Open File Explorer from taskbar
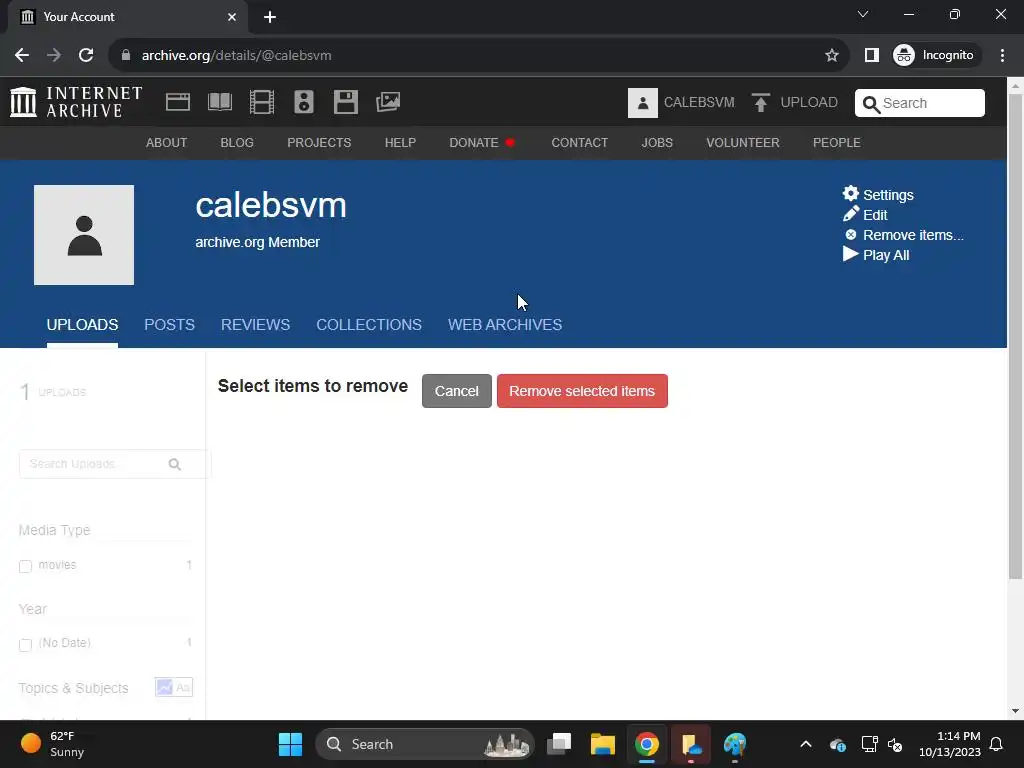The width and height of the screenshot is (1024, 768). click(603, 744)
